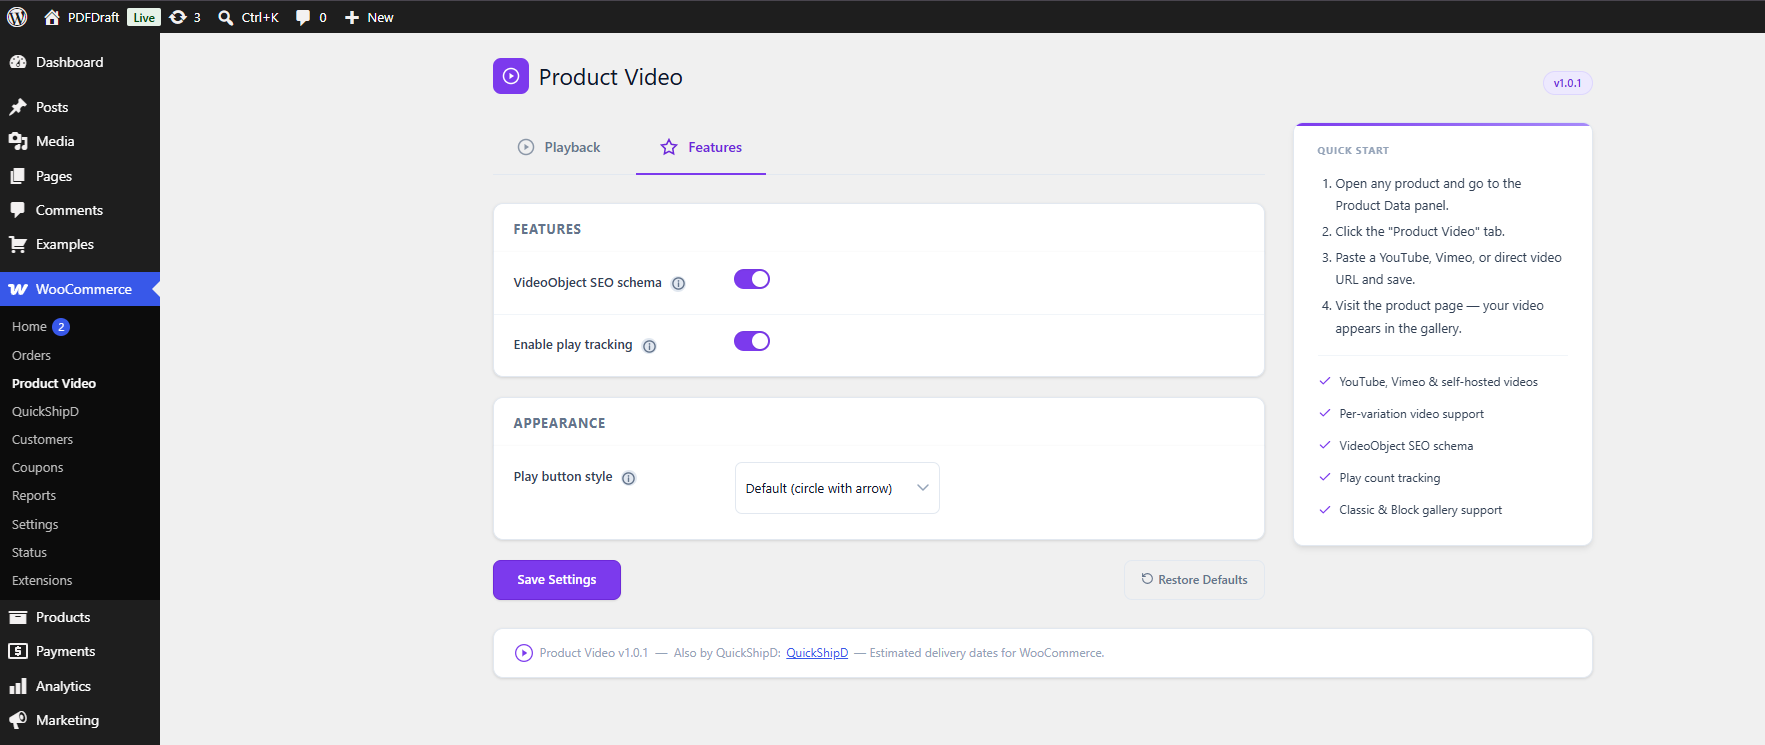Click the Payments dollar icon
The height and width of the screenshot is (745, 1765).
pos(18,651)
